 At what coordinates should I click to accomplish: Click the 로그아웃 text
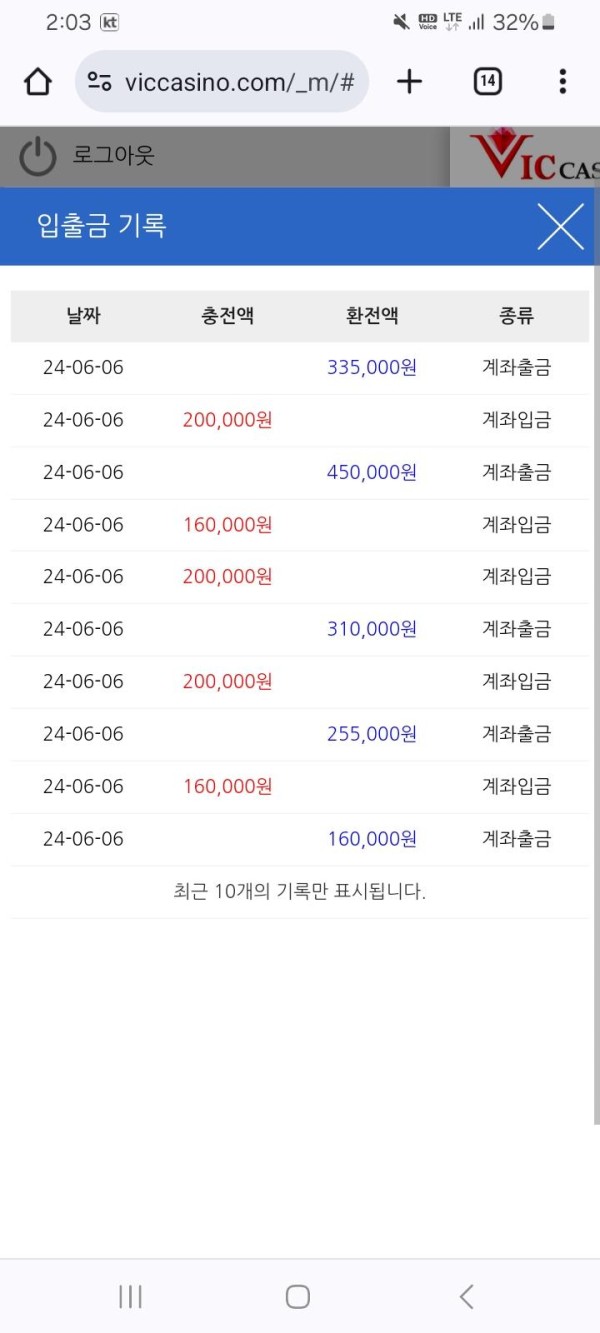(114, 156)
